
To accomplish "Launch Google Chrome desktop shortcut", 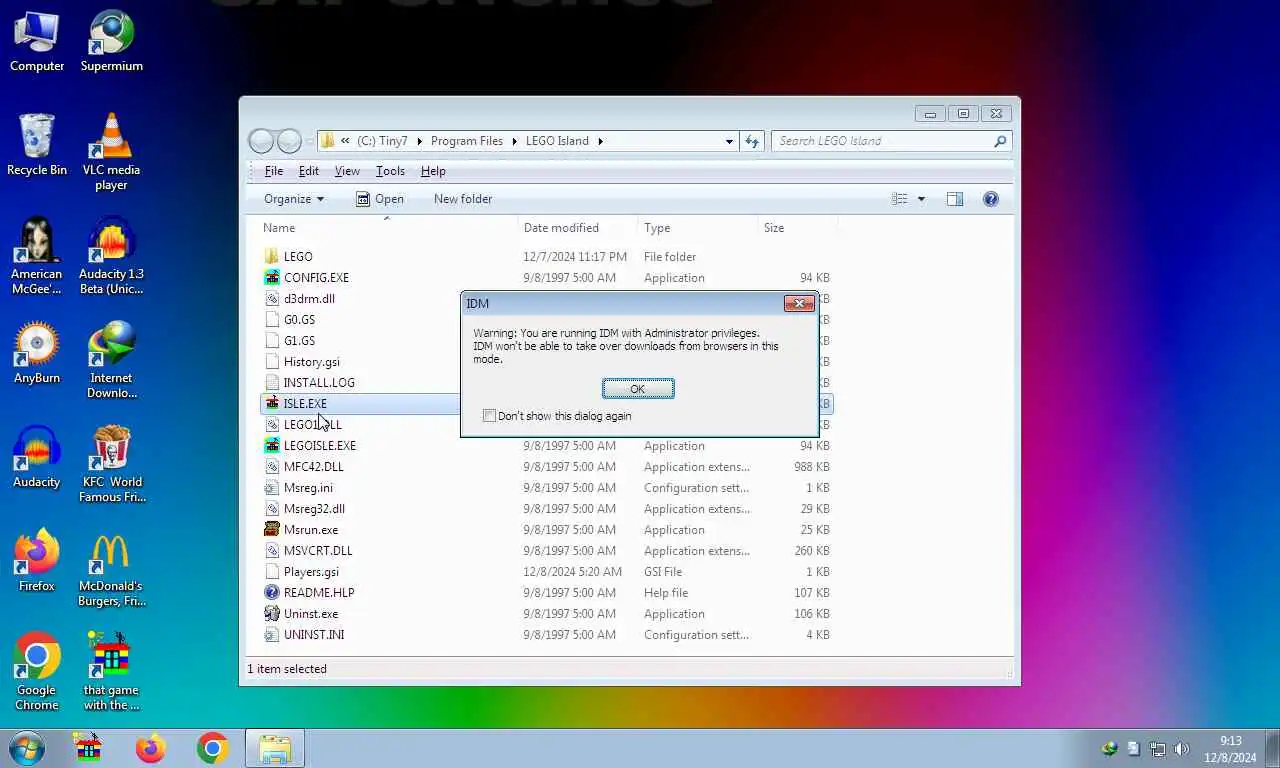I will click(37, 672).
